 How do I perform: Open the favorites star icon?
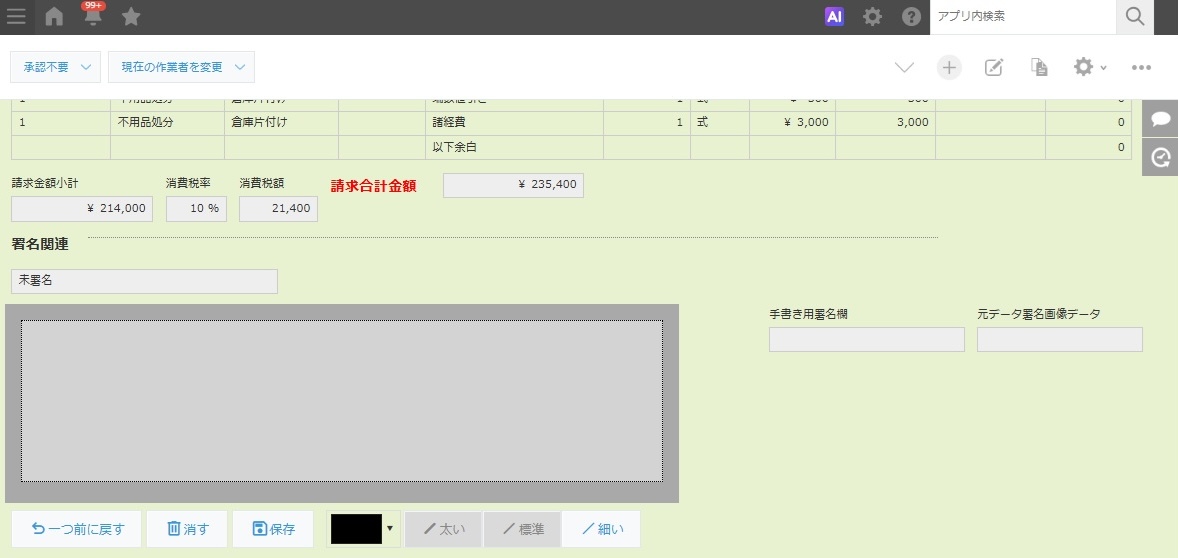click(x=131, y=17)
